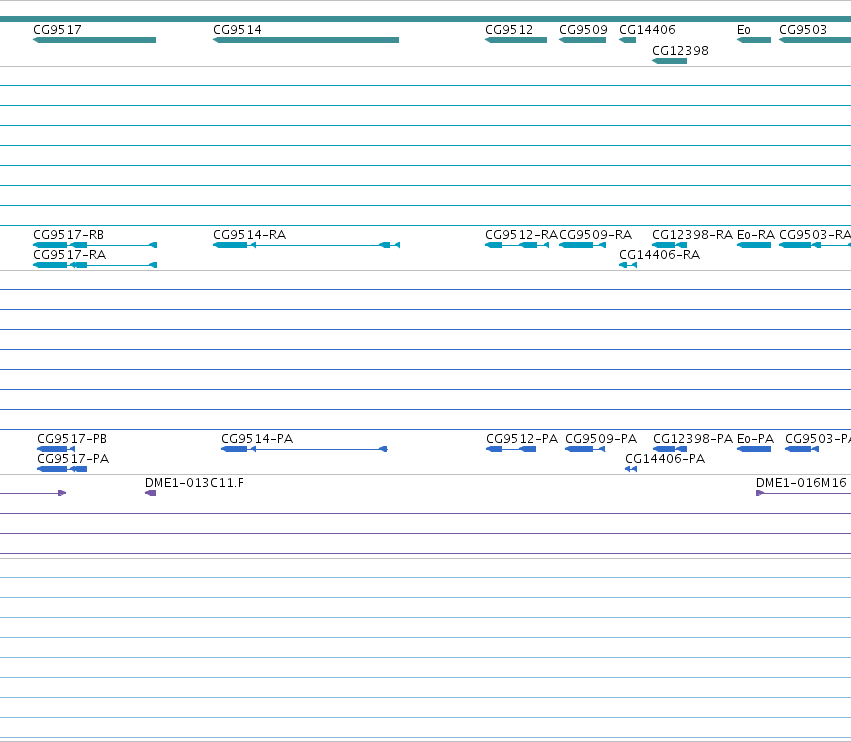Click the DME1-013C11.F label

pyautogui.click(x=194, y=483)
